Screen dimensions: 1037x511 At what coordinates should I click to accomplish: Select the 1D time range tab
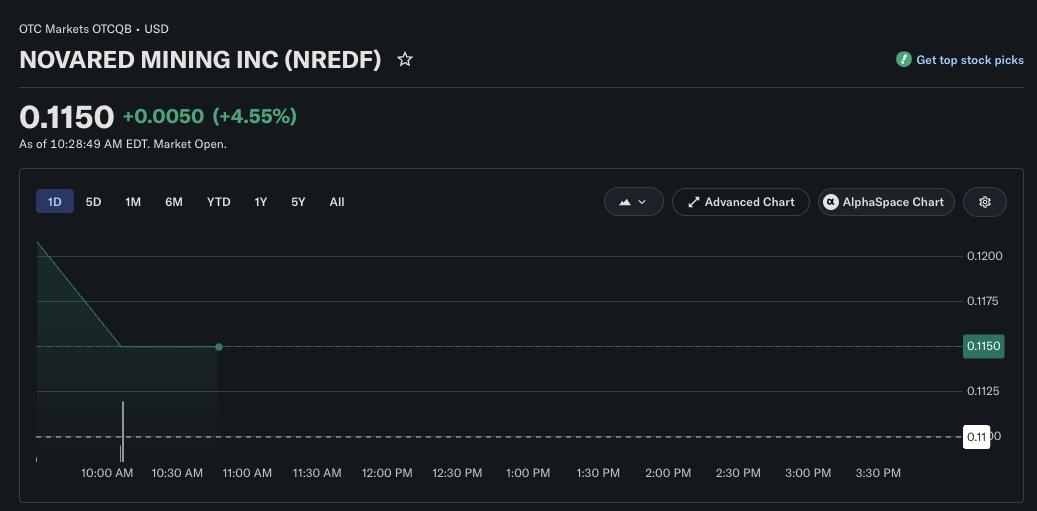coord(55,202)
